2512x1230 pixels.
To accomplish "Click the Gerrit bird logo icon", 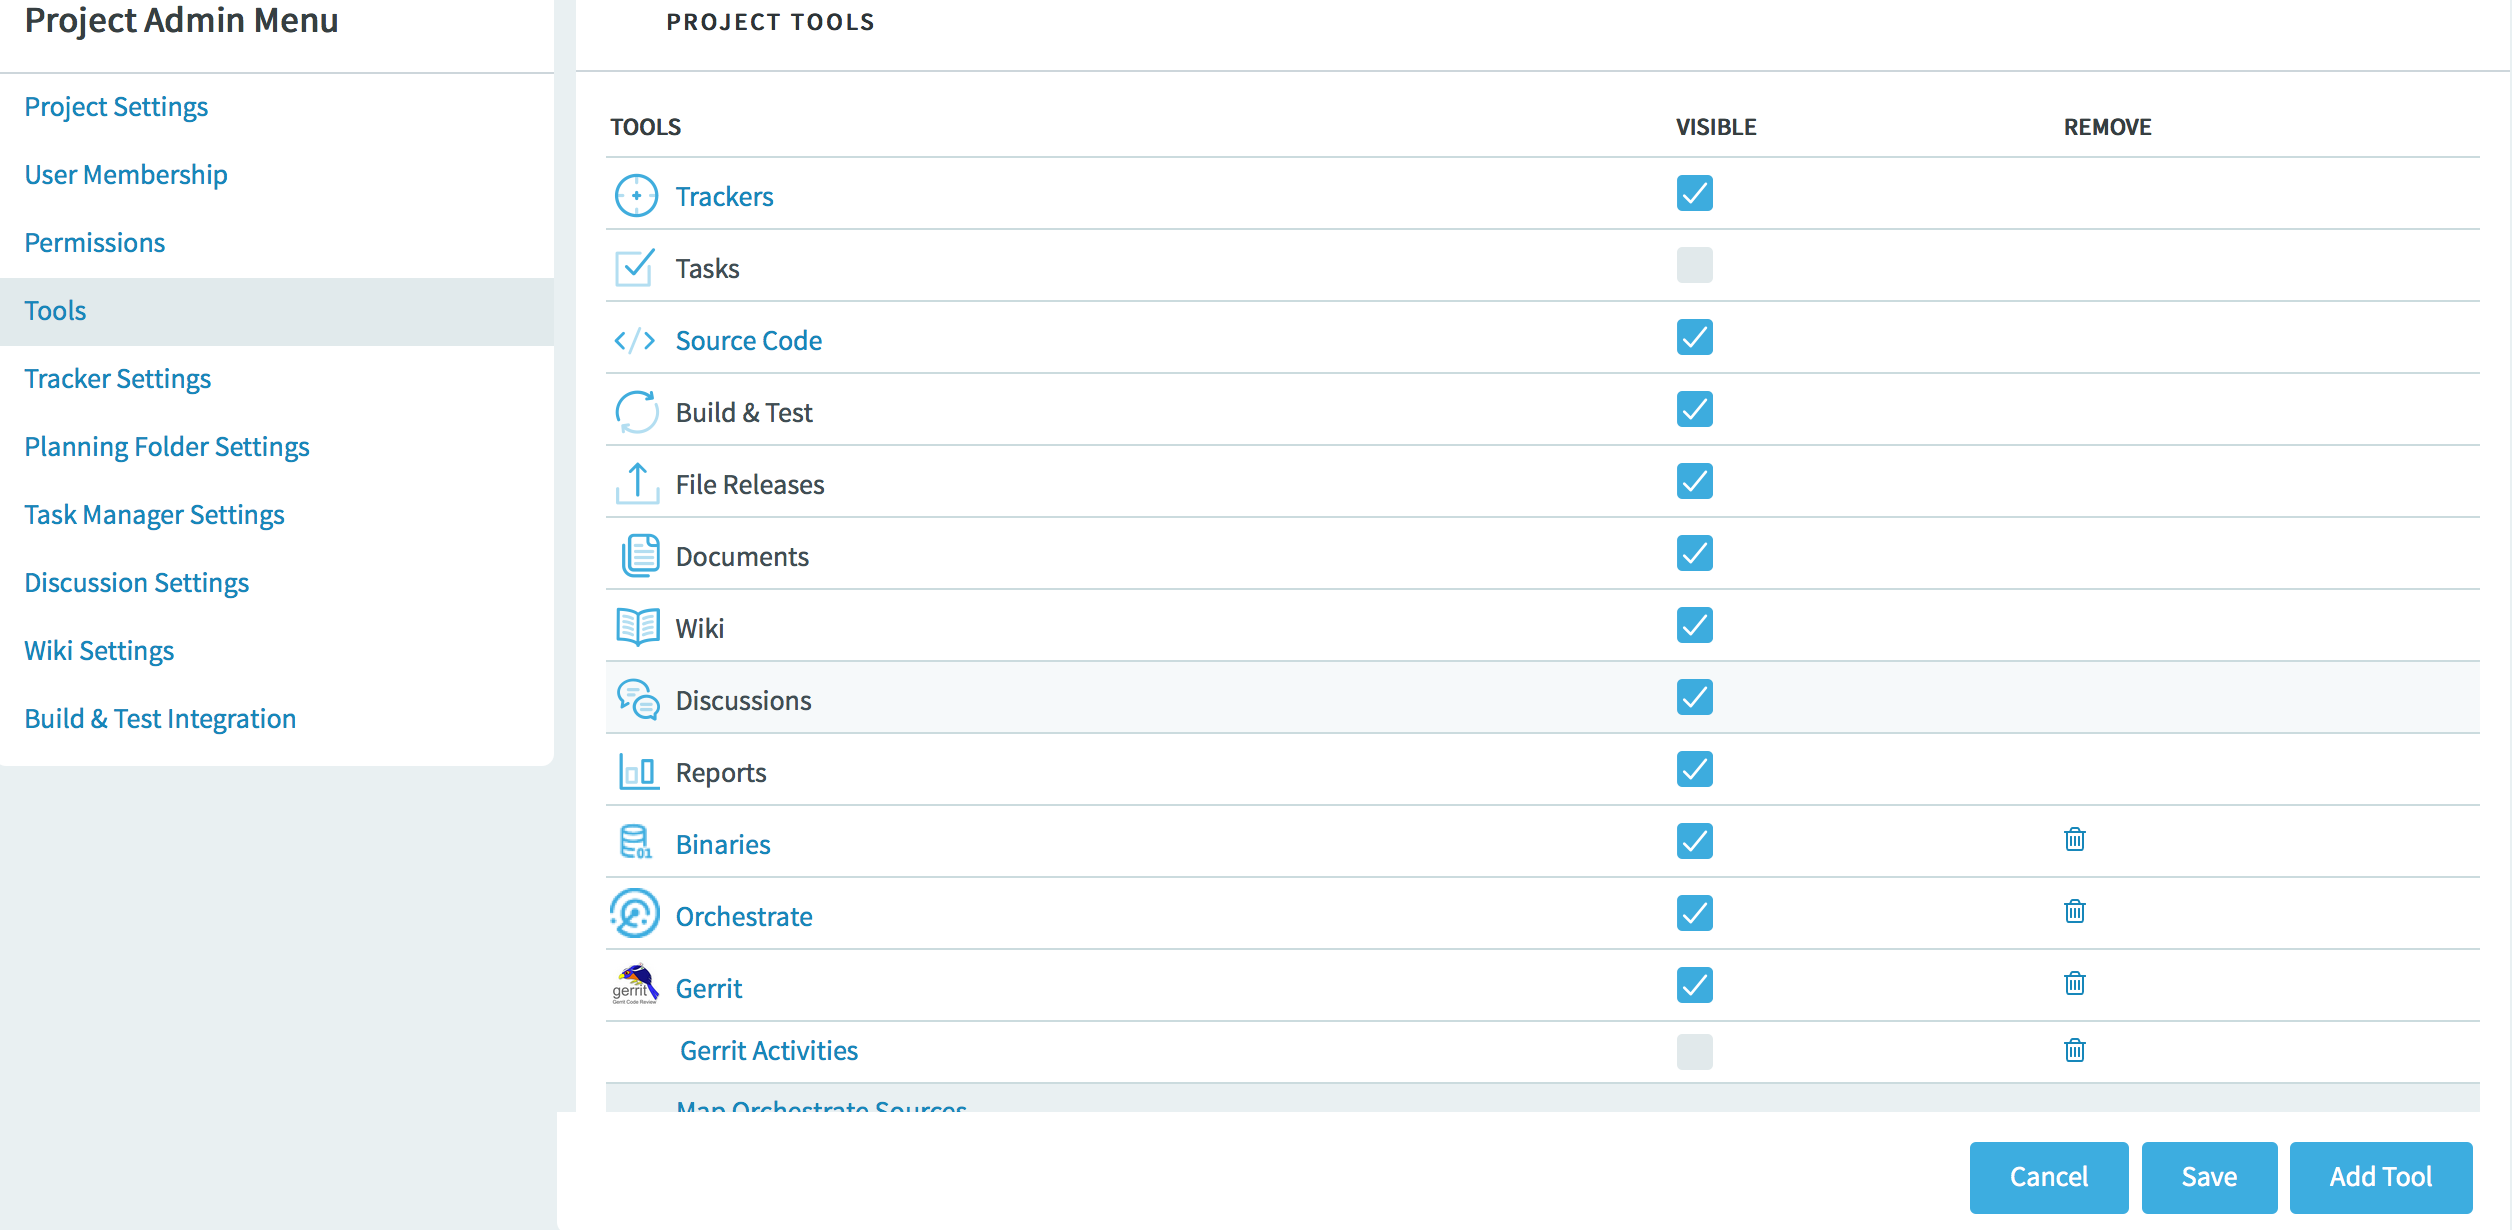I will (x=635, y=985).
